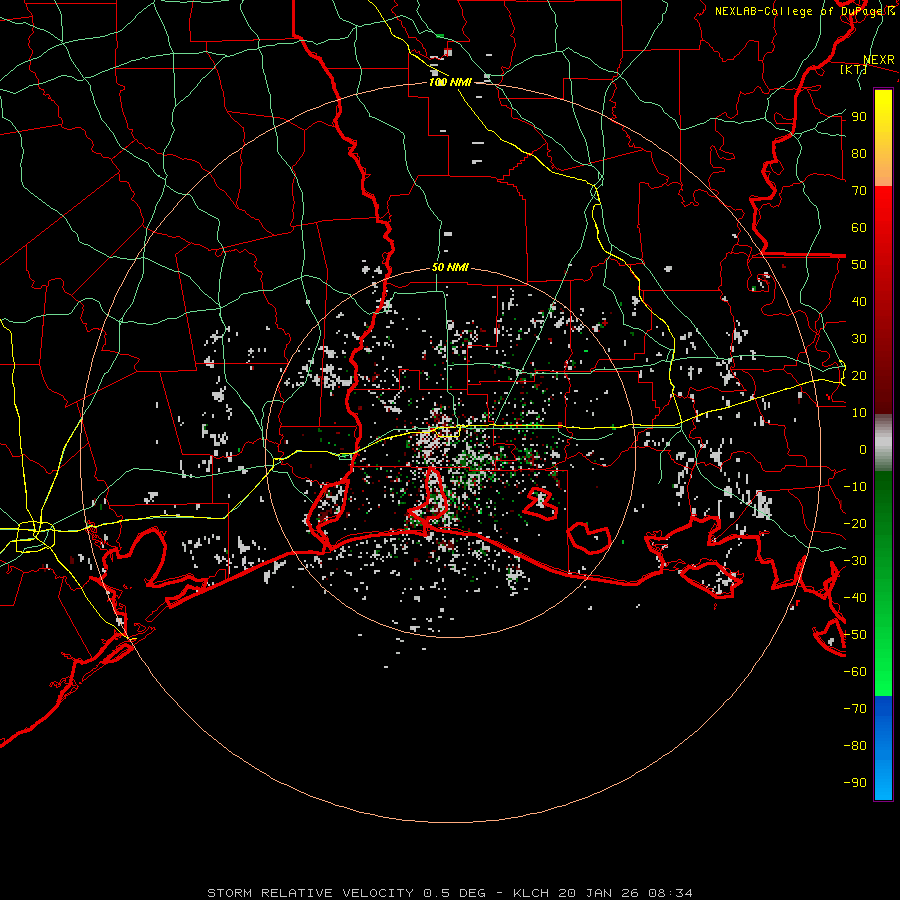
Task: Click the -40 value on velocity scale
Action: (855, 598)
